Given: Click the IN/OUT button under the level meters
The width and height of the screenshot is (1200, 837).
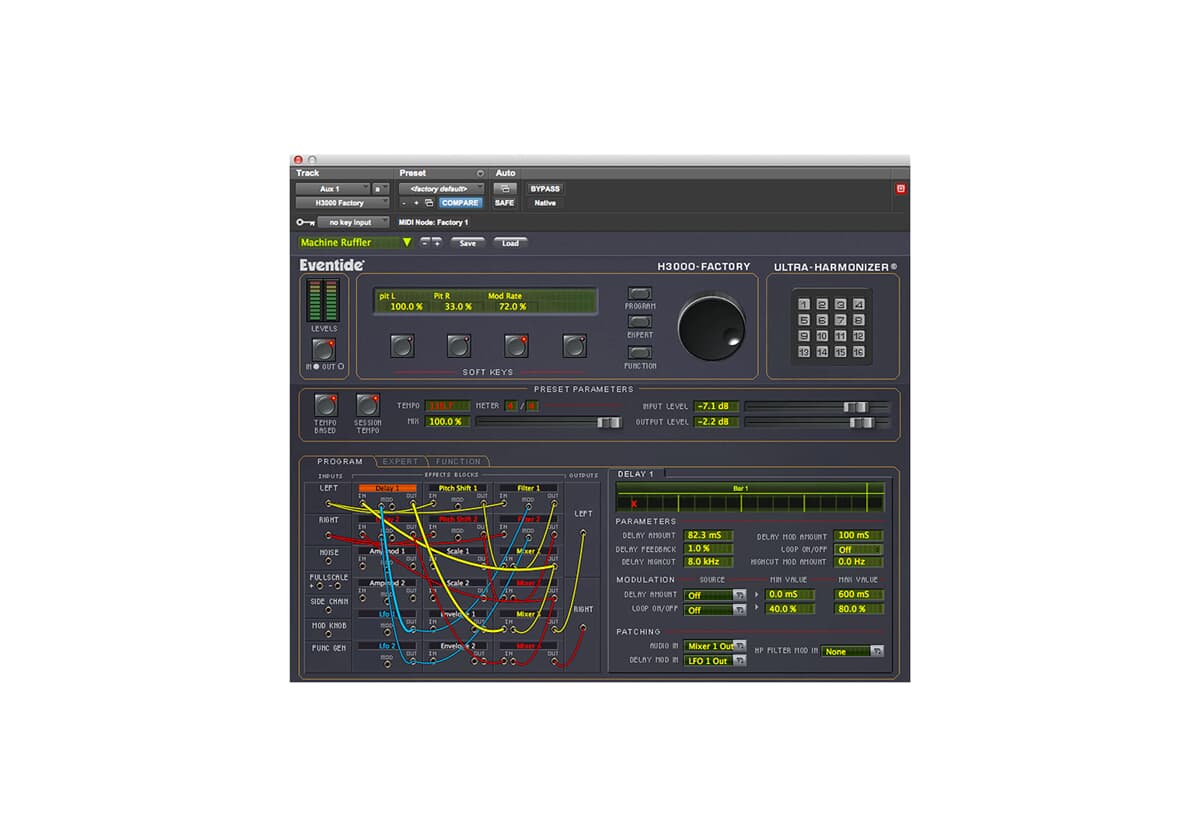Looking at the screenshot, I should [x=322, y=348].
